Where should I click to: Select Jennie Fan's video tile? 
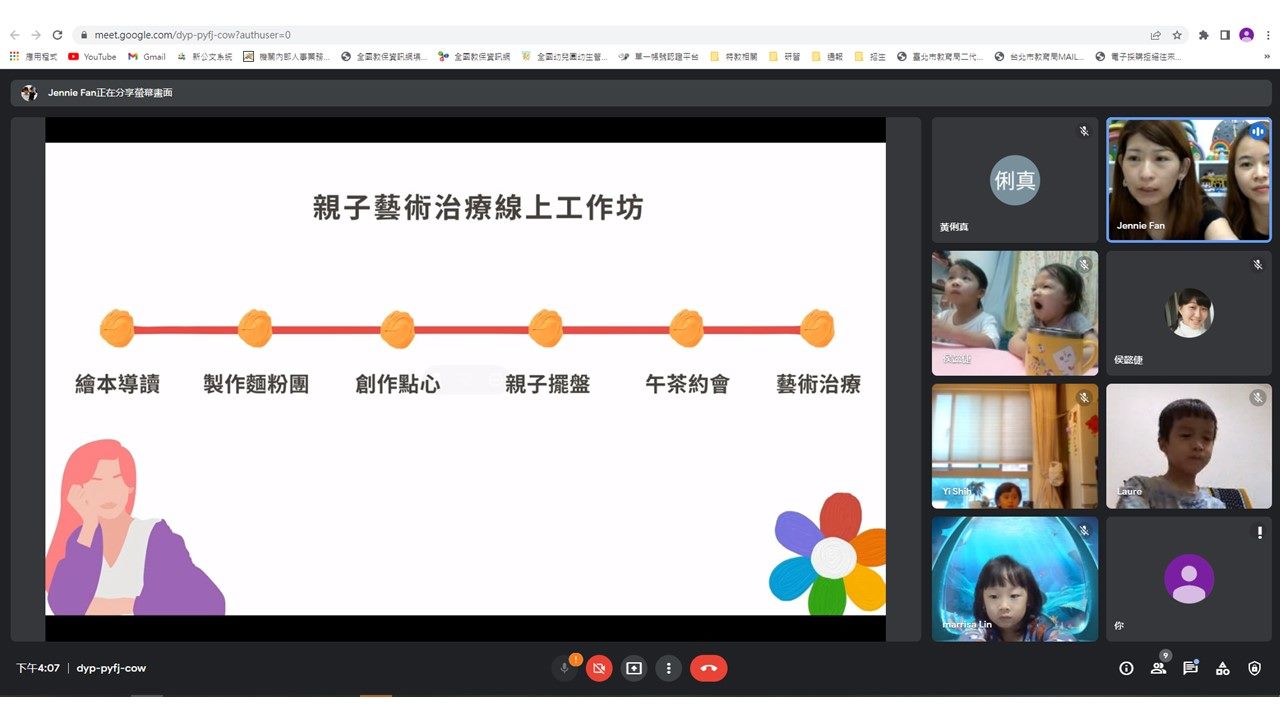1188,180
